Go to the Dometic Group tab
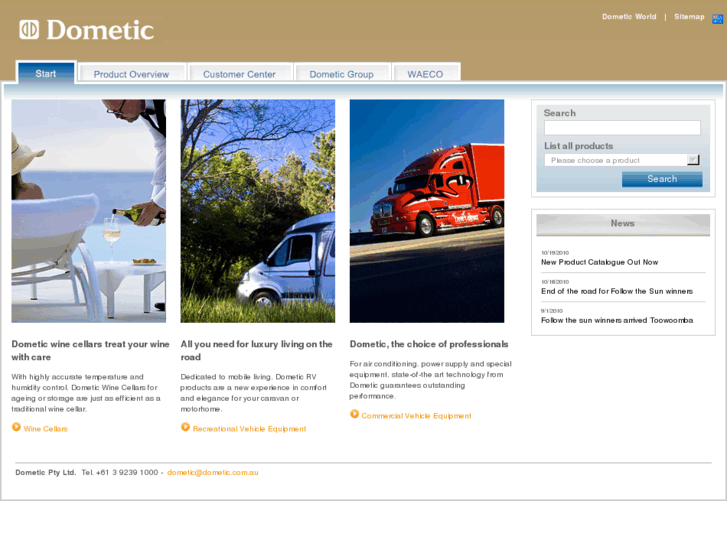This screenshot has height=545, width=727. (341, 74)
